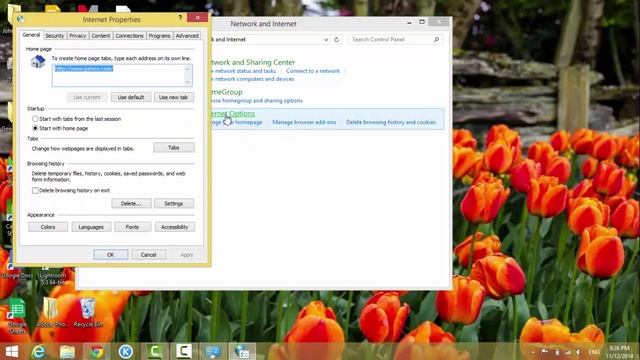Open the Privacy tab
Screen dimensions: 640x360
point(78,36)
